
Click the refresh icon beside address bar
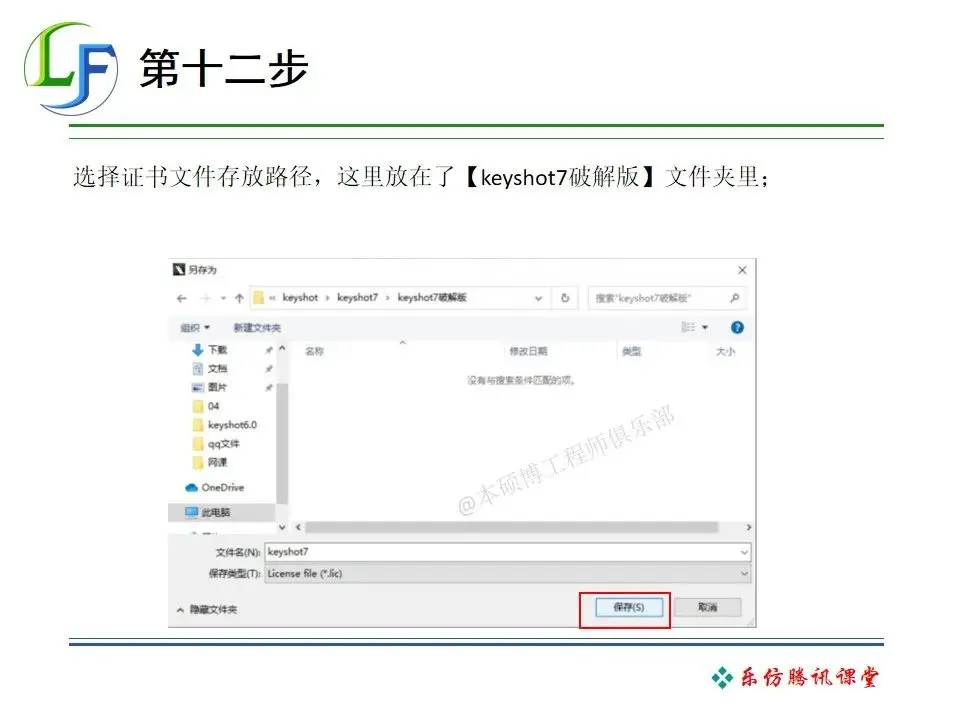tap(565, 298)
